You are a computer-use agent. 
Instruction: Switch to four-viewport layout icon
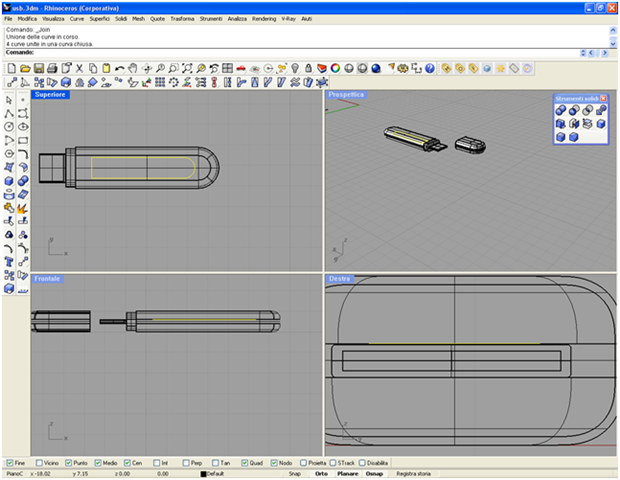pyautogui.click(x=227, y=68)
